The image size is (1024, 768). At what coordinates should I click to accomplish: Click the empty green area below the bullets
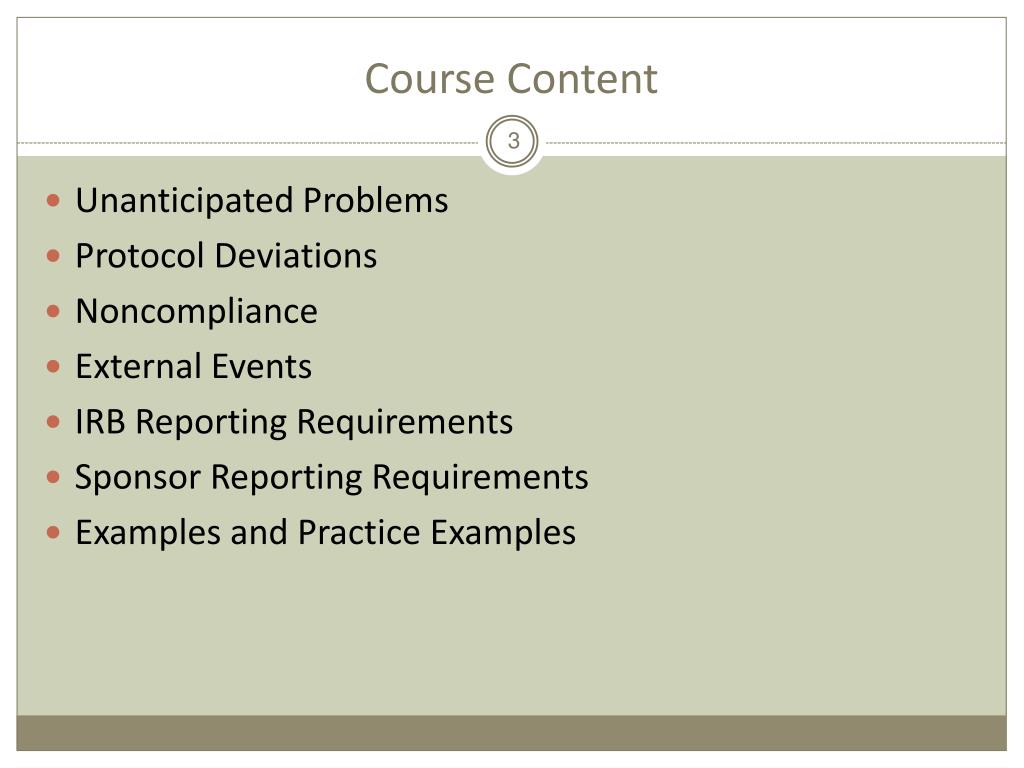point(511,633)
